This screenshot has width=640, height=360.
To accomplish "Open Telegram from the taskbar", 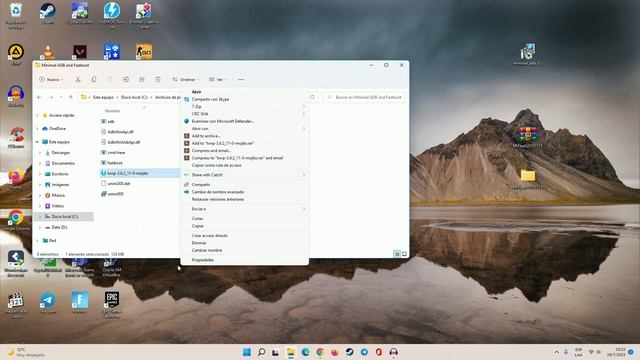I will click(364, 352).
